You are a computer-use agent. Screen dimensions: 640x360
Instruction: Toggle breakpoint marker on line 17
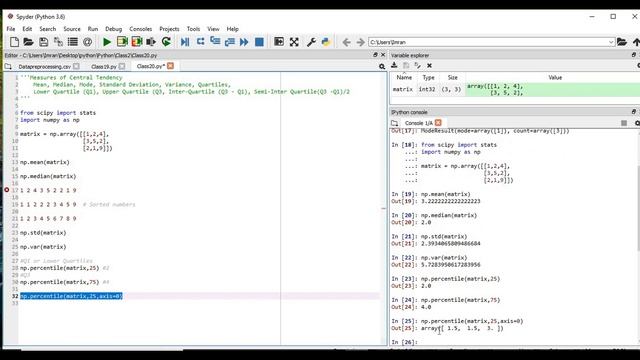click(x=7, y=190)
